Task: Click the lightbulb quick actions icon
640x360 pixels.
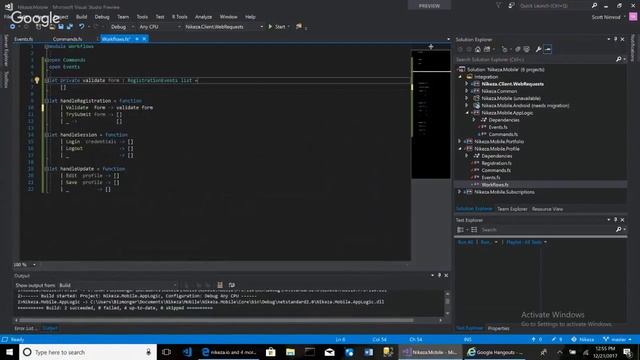Action: tap(37, 80)
